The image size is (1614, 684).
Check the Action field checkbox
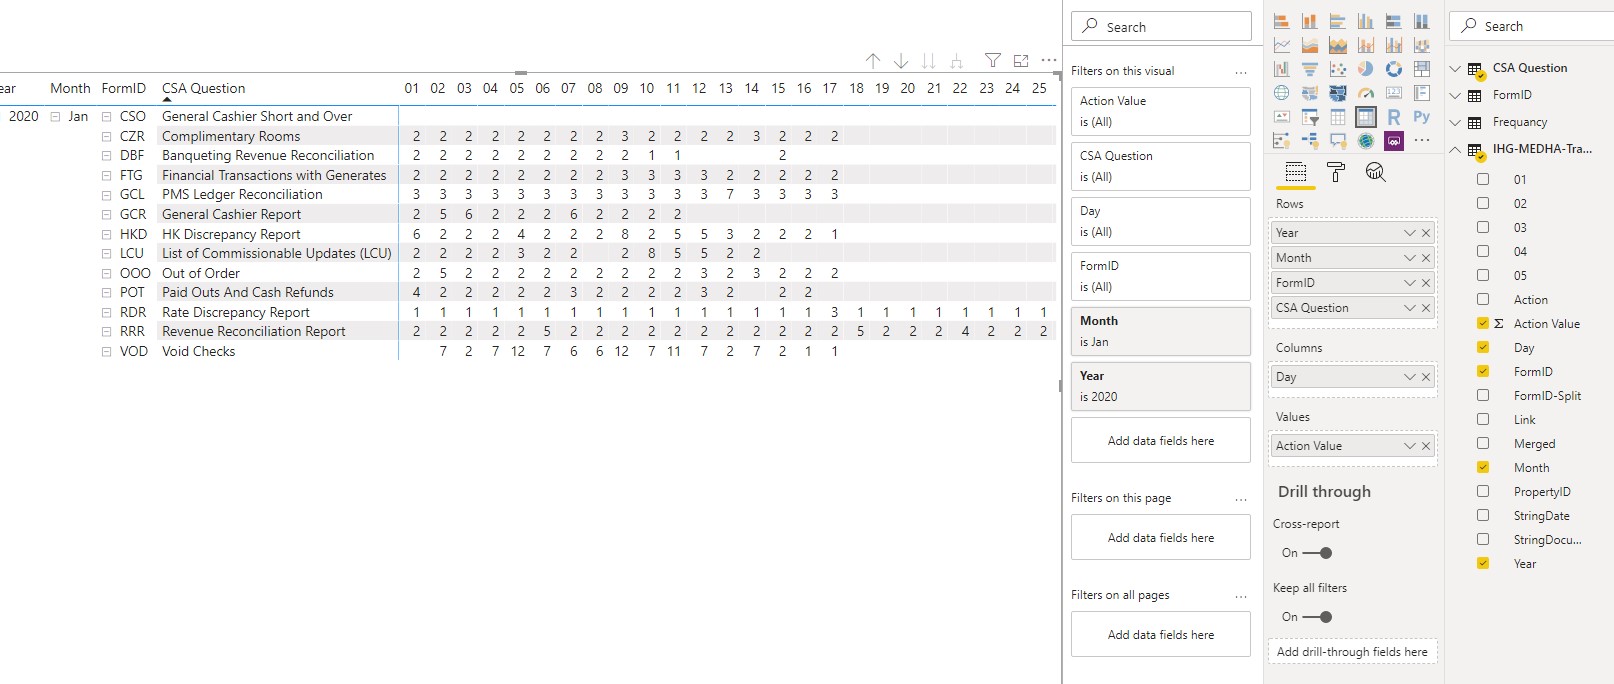coord(1483,299)
